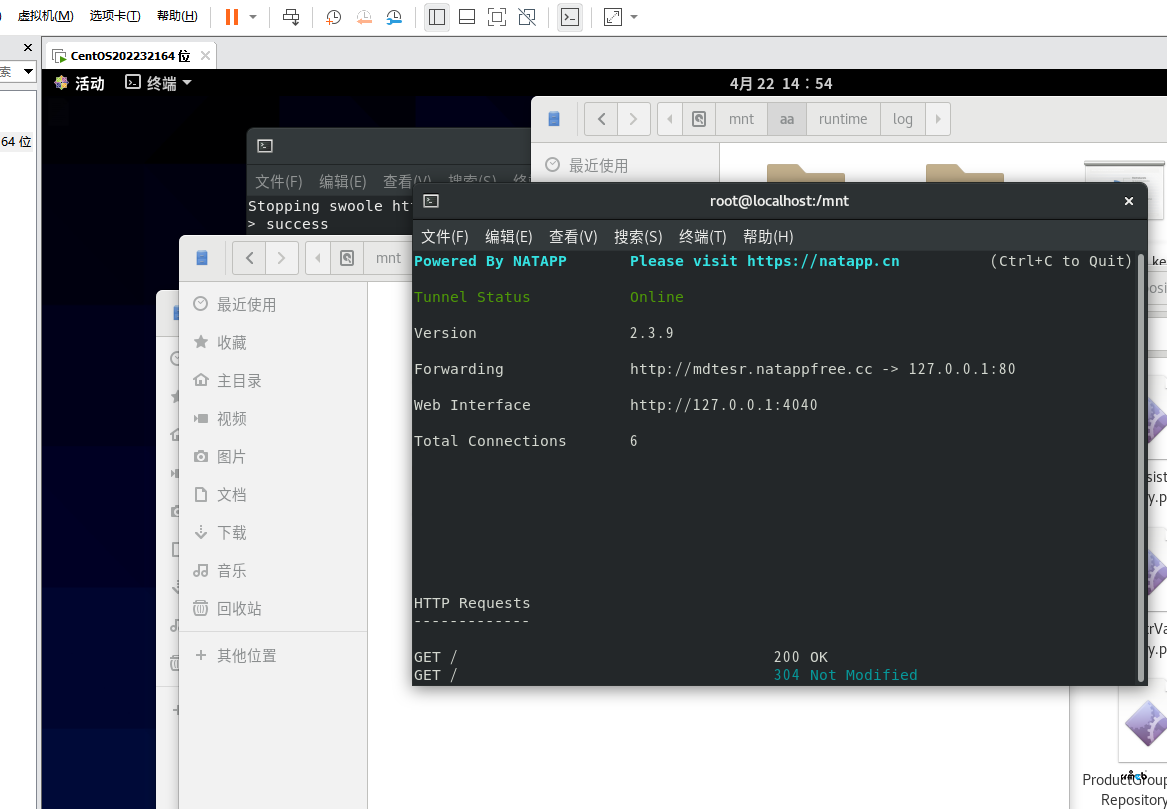Open 最近使用 beside 收藏 in the mnt file manager

tap(274, 304)
